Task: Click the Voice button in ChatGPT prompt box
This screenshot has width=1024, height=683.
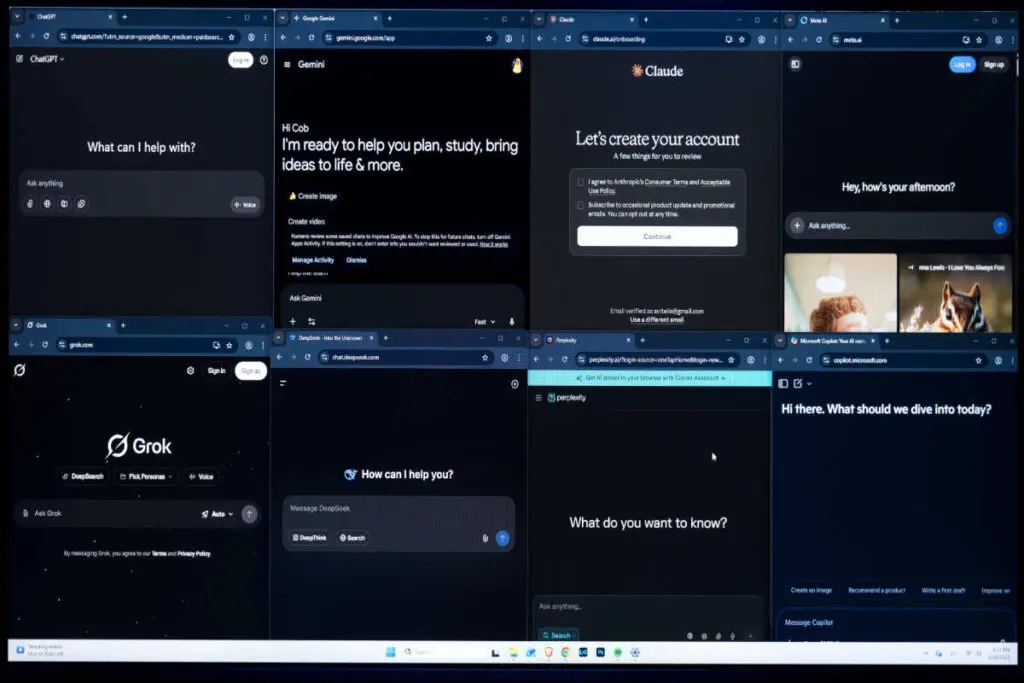Action: click(246, 204)
